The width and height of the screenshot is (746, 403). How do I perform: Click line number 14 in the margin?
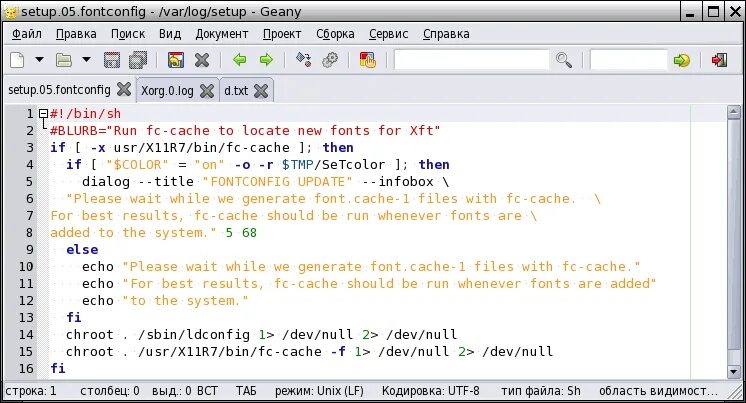pyautogui.click(x=26, y=334)
